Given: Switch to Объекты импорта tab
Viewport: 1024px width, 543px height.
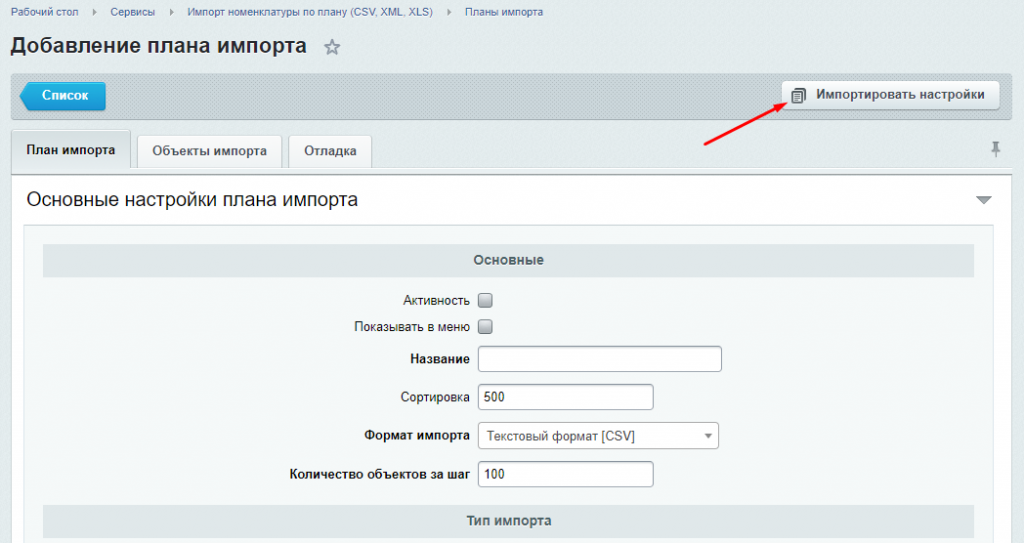Looking at the screenshot, I should coord(210,151).
